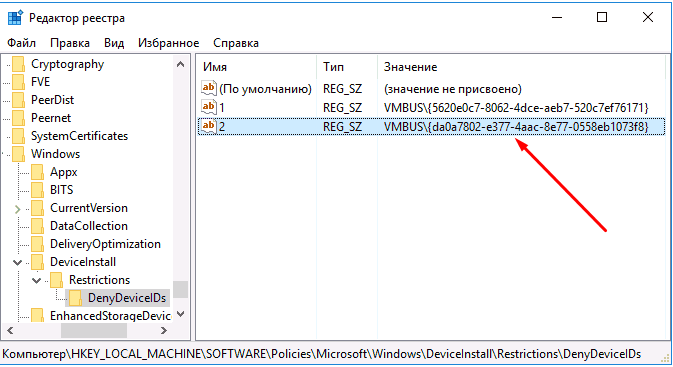673x367 pixels.
Task: Select the PeerDist folder icon
Action: coord(18,100)
